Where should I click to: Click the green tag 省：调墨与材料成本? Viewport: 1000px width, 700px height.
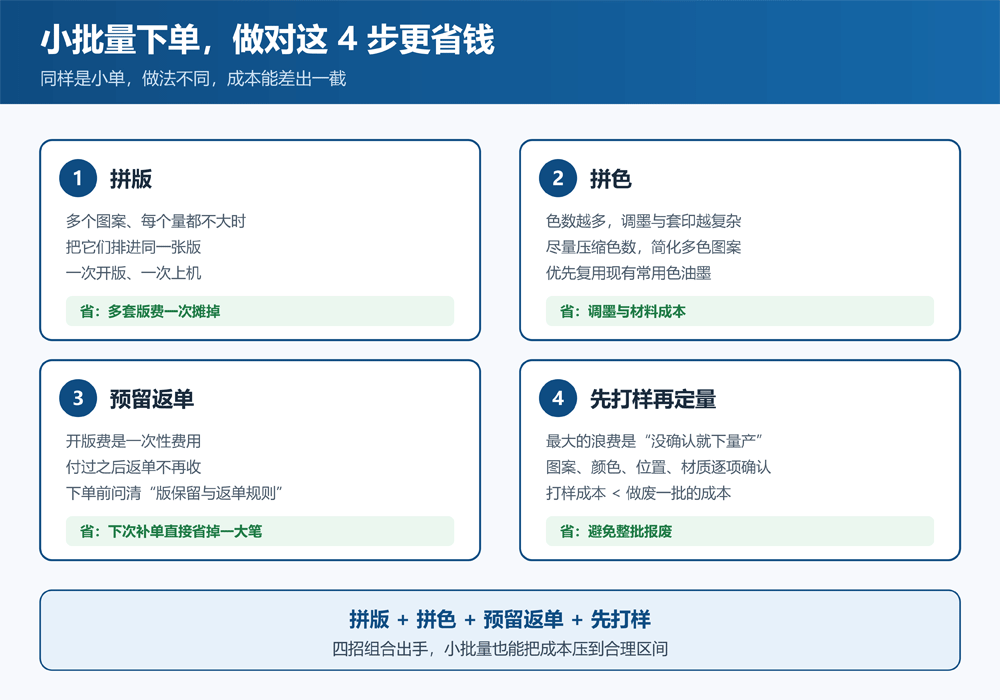(x=740, y=311)
